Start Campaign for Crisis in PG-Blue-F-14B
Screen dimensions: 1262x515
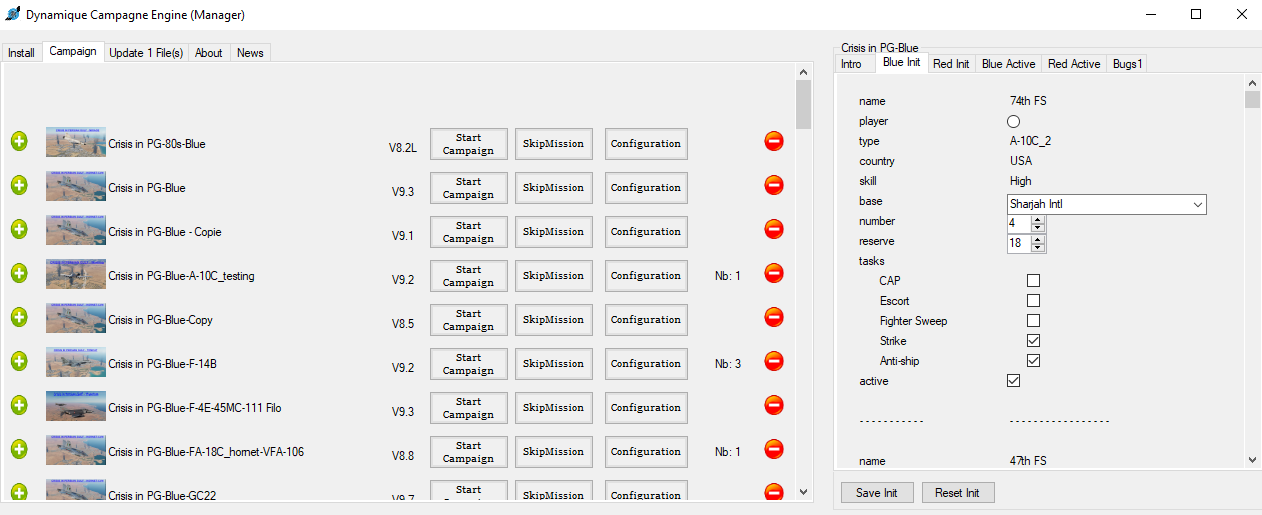[x=468, y=364]
